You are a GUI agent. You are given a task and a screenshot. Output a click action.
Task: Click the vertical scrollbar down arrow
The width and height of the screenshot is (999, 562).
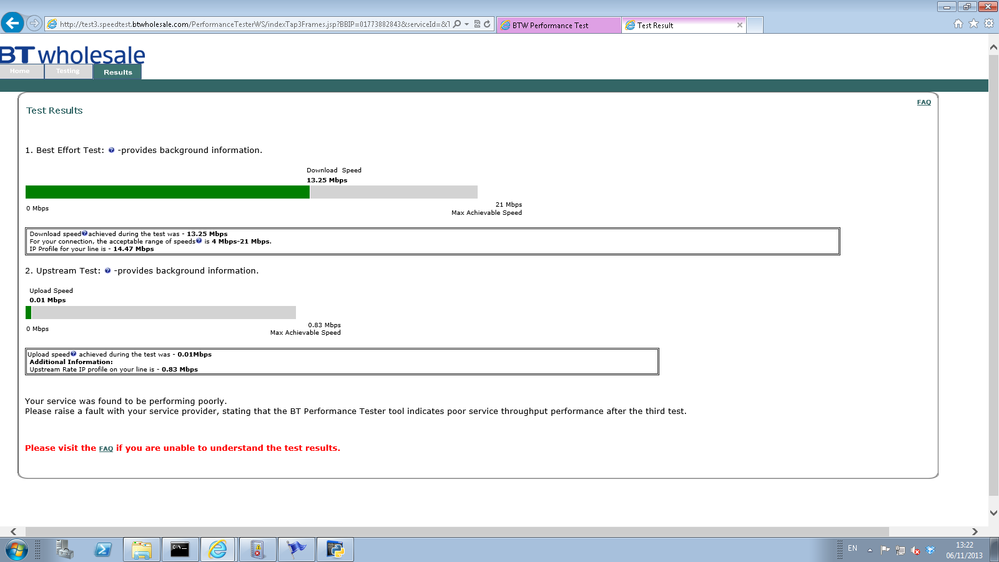[993, 513]
